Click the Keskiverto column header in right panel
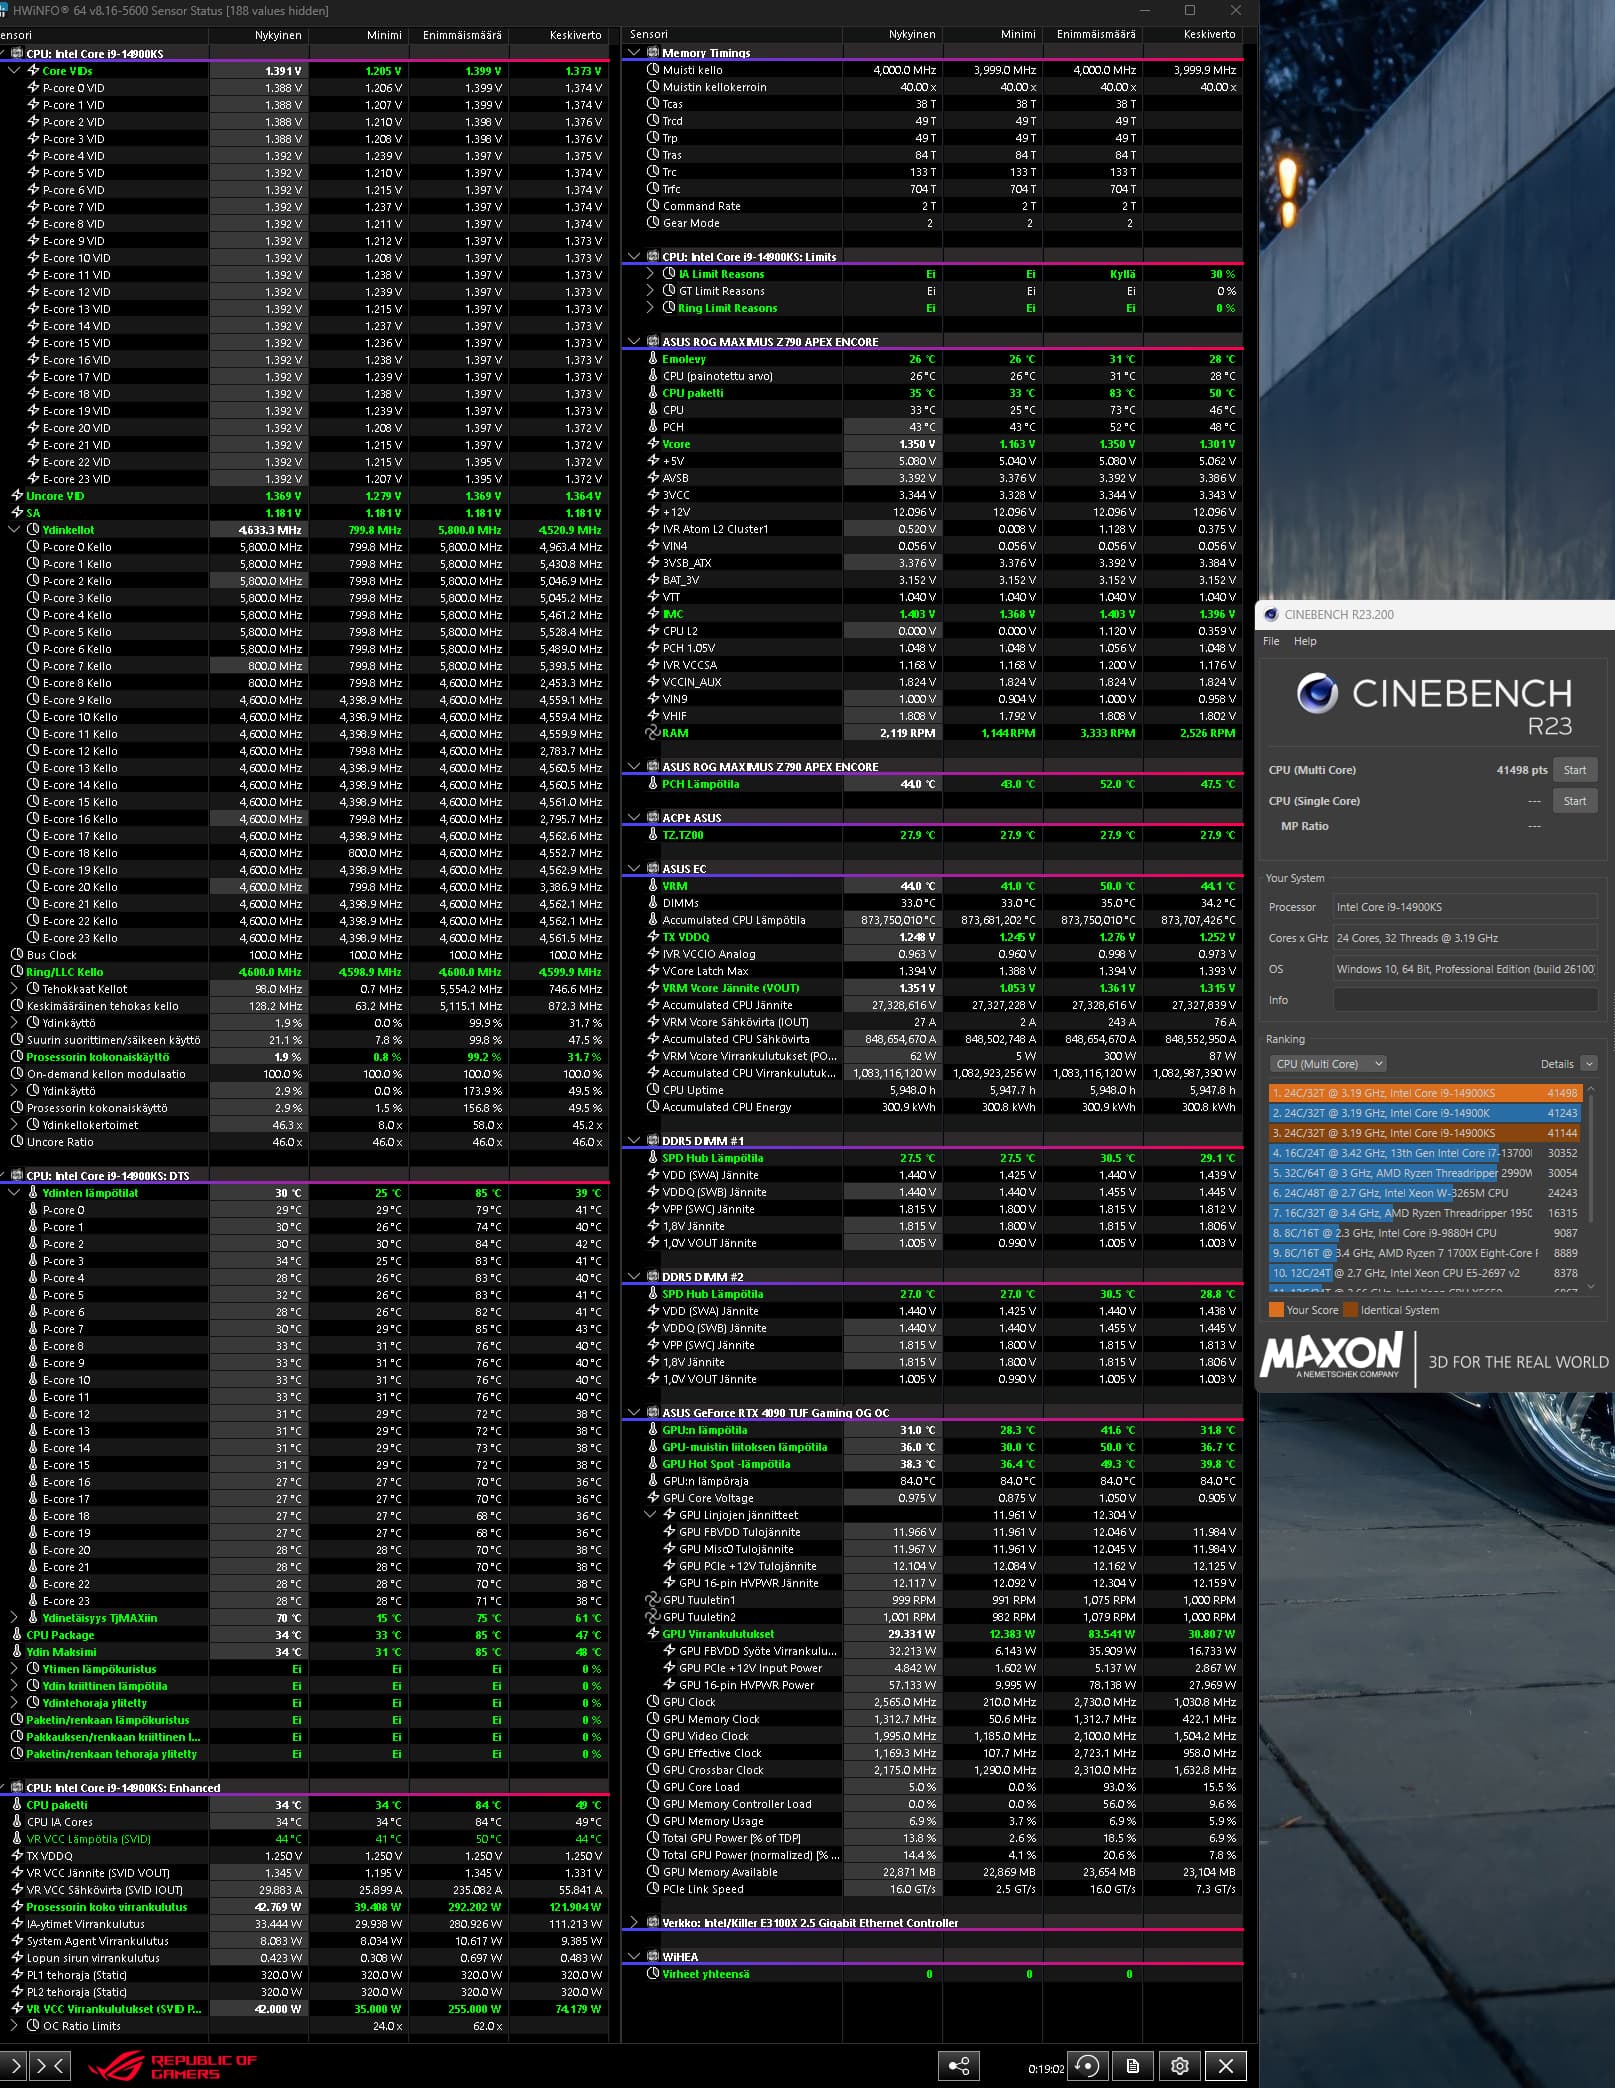The width and height of the screenshot is (1615, 2088). pyautogui.click(x=1210, y=34)
